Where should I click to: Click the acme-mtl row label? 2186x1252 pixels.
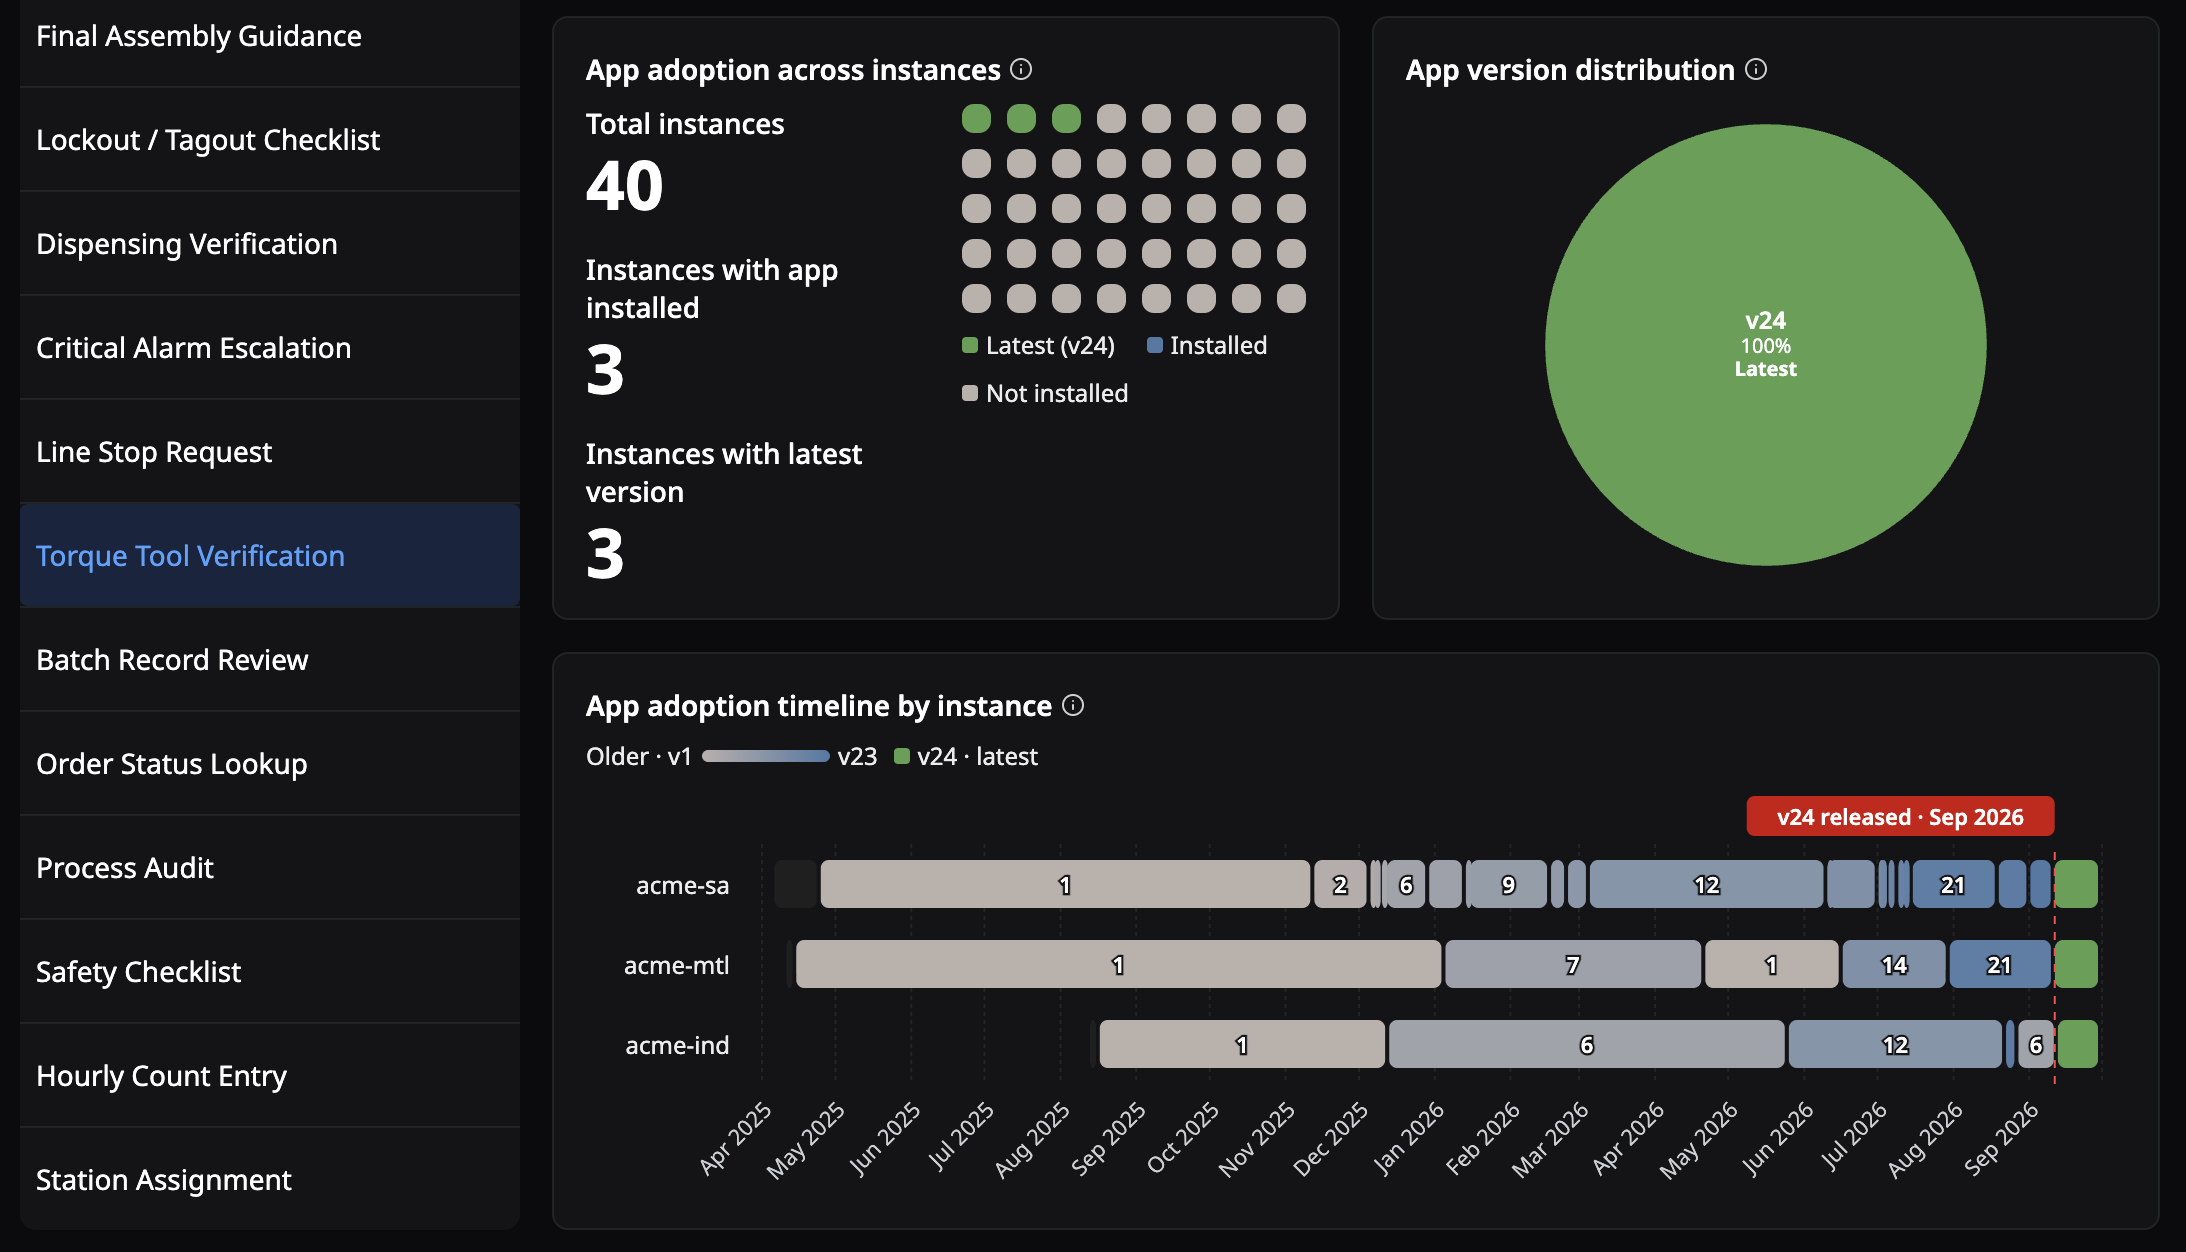pyautogui.click(x=677, y=965)
